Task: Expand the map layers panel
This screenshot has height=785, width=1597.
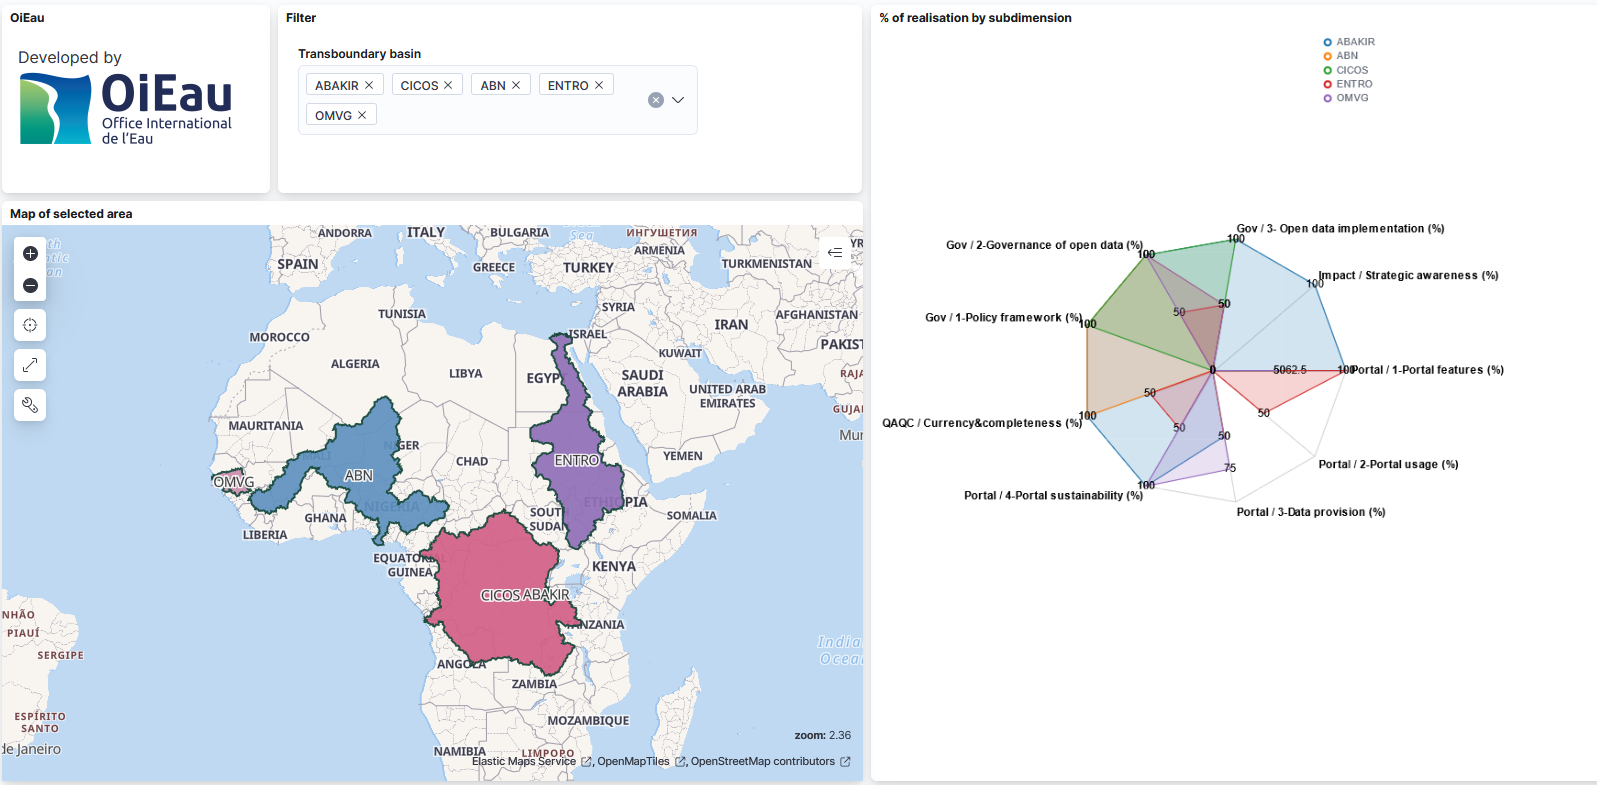Action: coord(835,253)
